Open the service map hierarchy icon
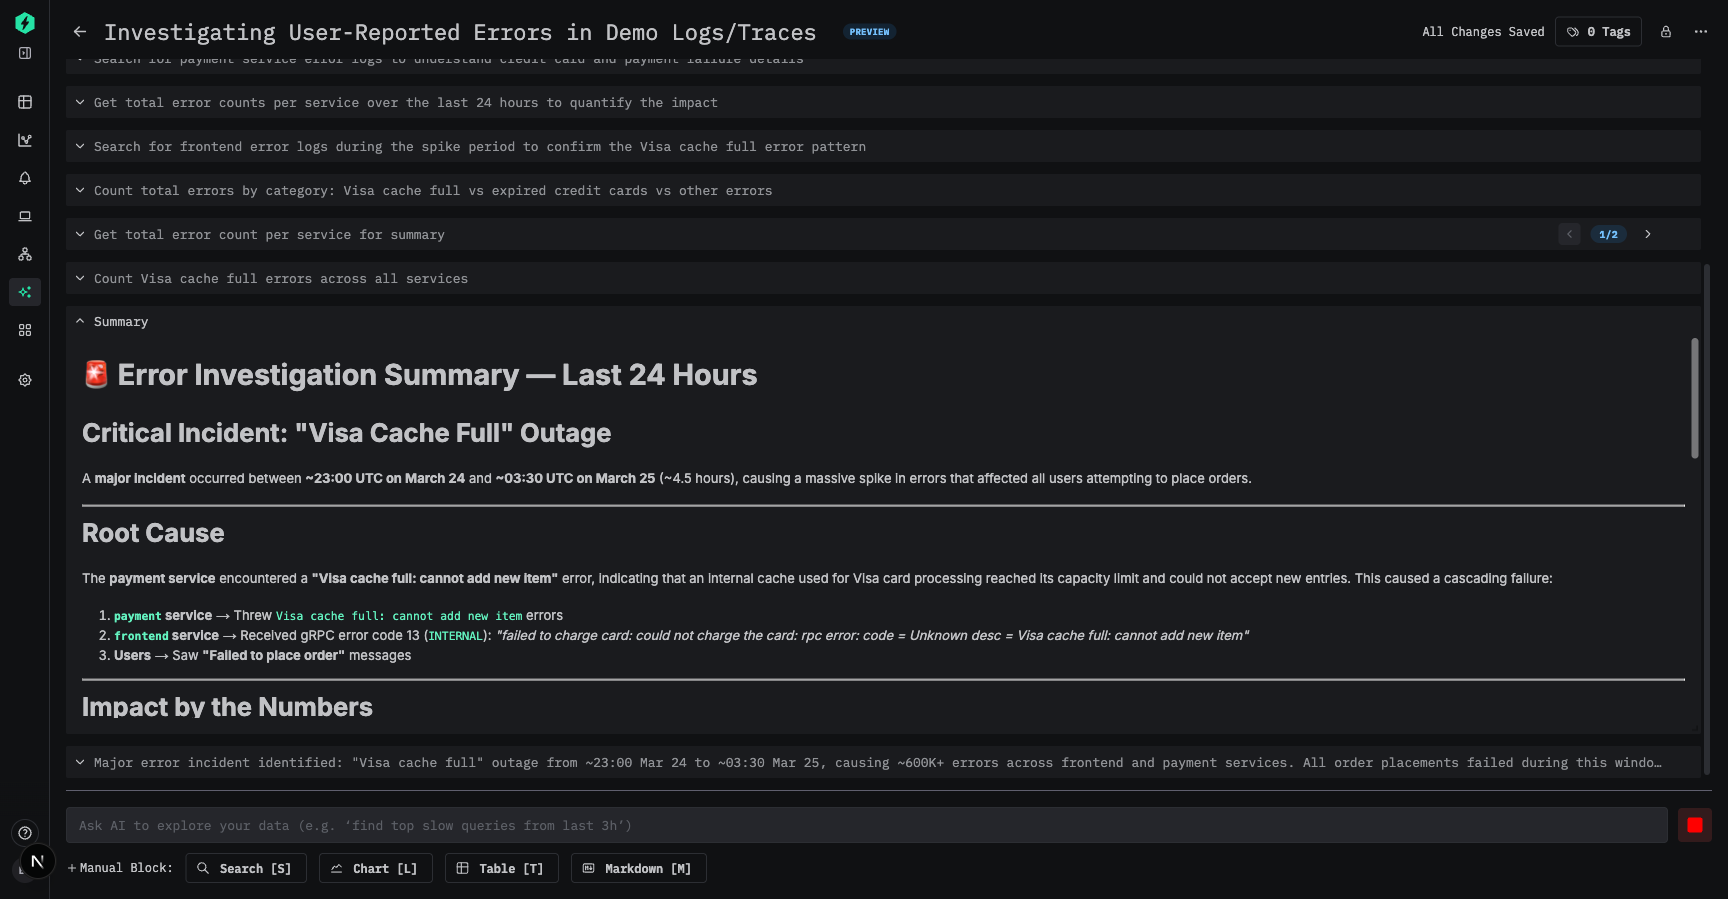 tap(25, 254)
